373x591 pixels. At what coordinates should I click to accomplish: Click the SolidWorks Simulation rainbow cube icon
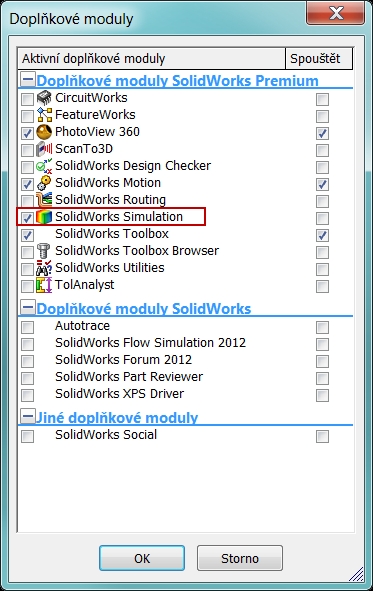[x=44, y=217]
